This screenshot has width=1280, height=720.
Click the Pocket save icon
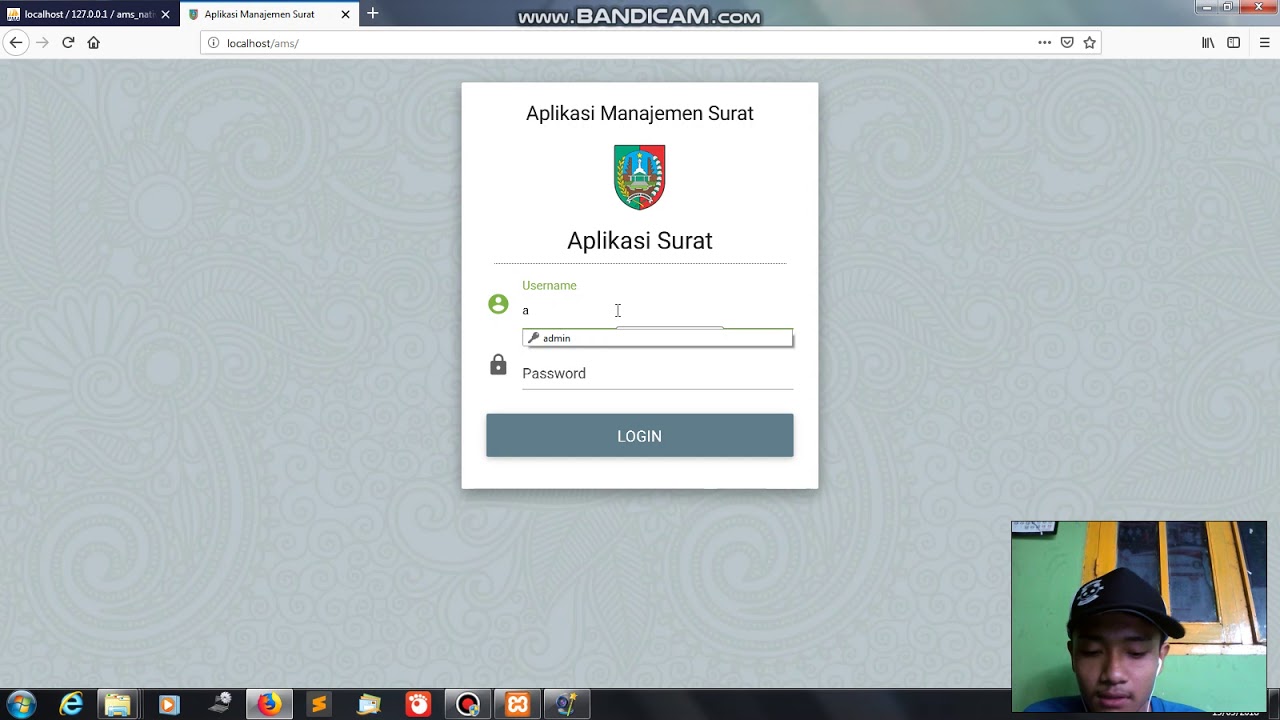click(x=1067, y=43)
